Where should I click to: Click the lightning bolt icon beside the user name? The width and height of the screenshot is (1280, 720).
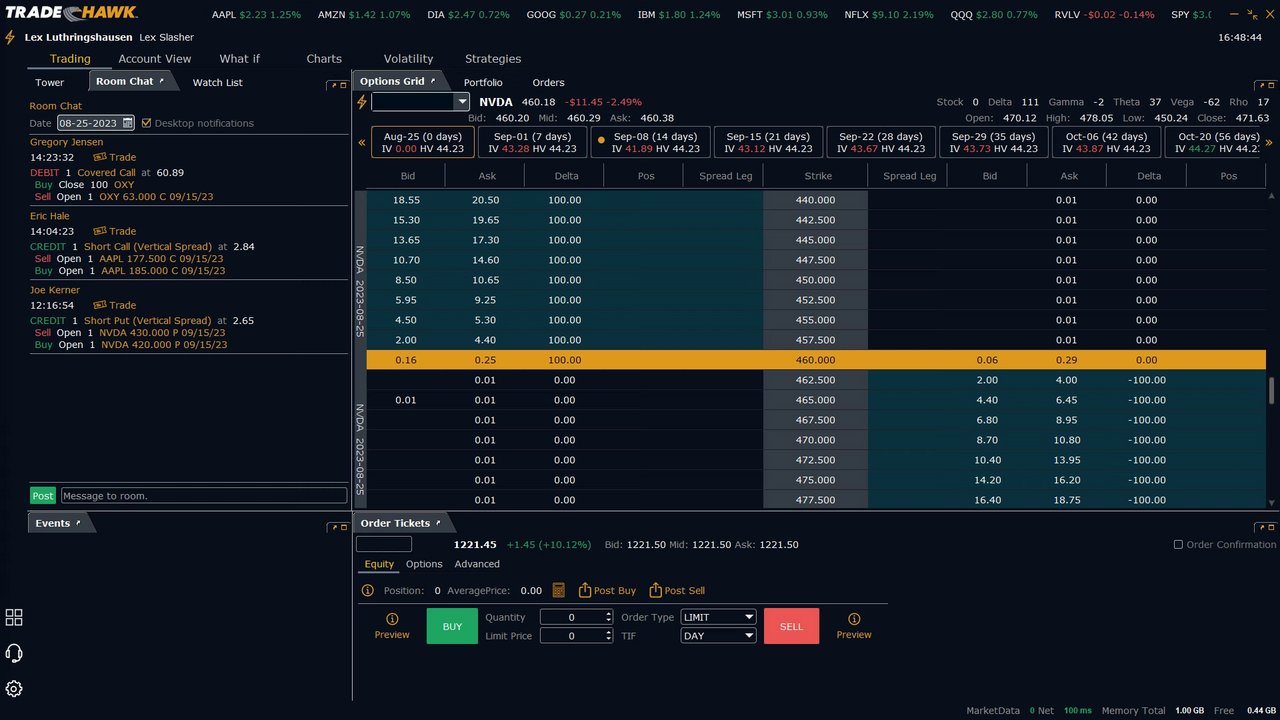10,37
